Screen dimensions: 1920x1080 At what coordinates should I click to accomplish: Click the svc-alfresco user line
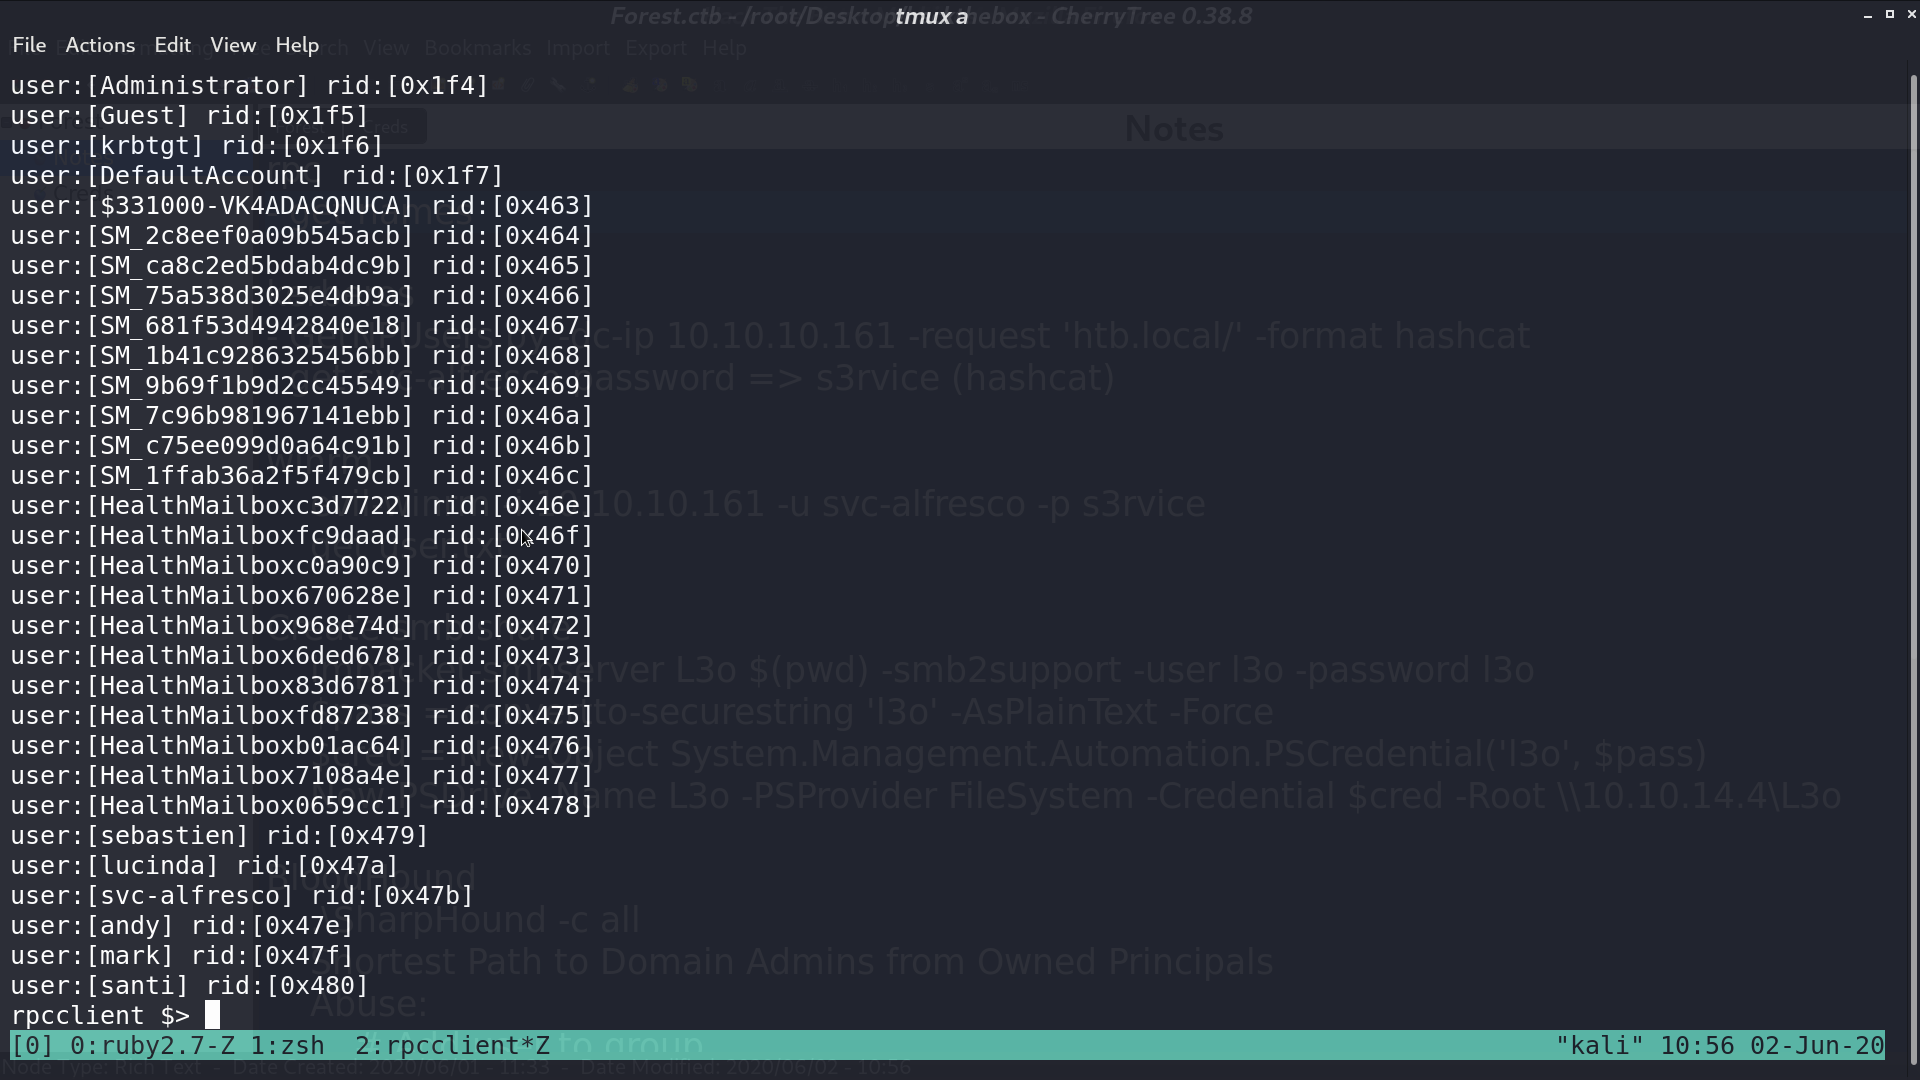click(x=241, y=896)
